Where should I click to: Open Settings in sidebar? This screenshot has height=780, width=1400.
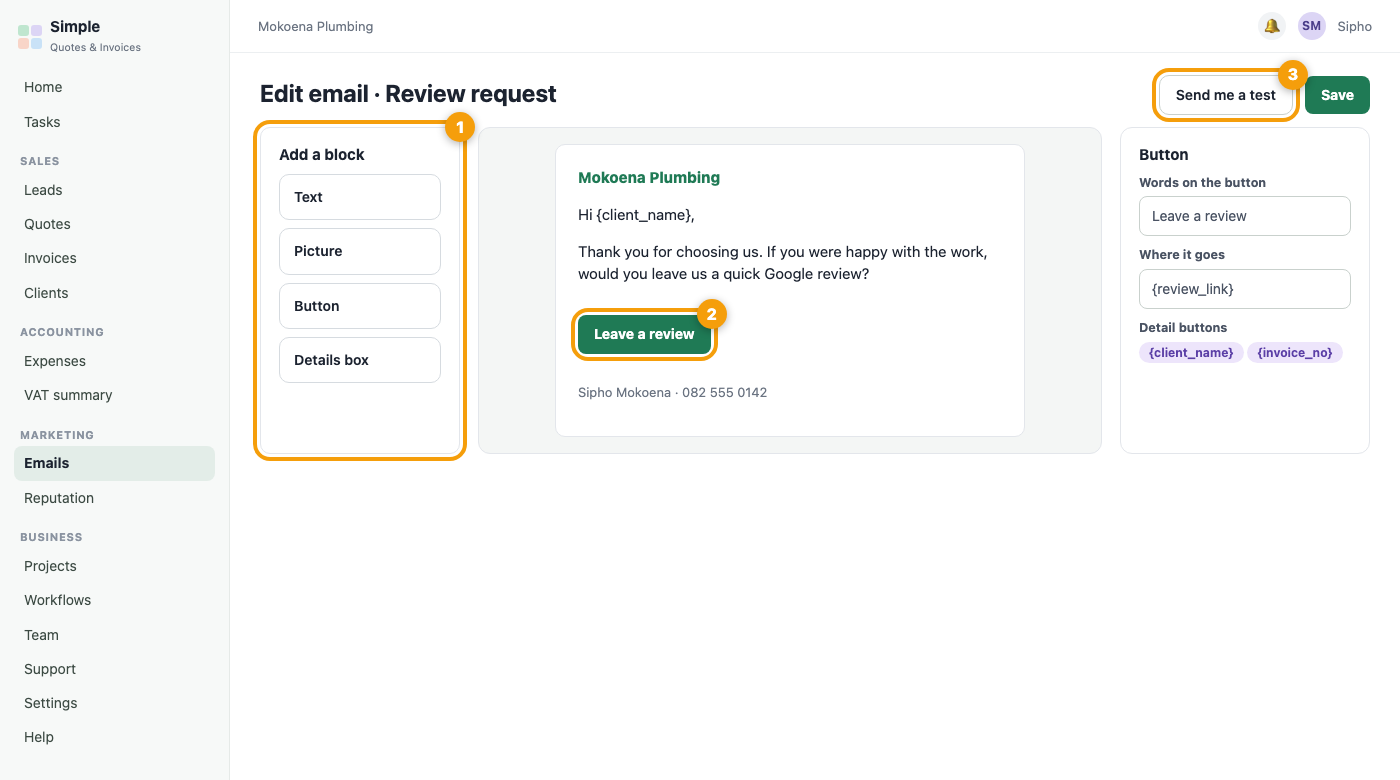tap(114, 703)
